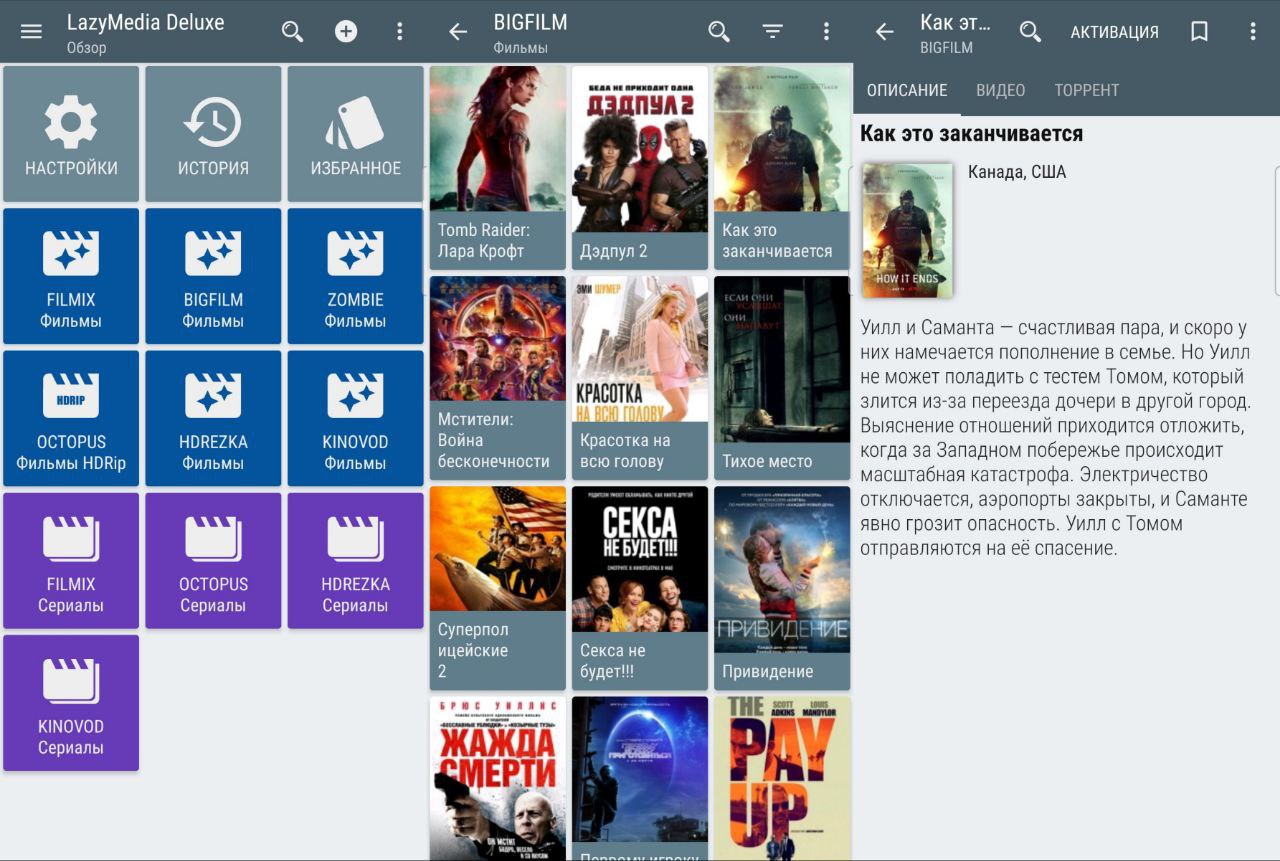Tap the add (plus) icon

[346, 31]
